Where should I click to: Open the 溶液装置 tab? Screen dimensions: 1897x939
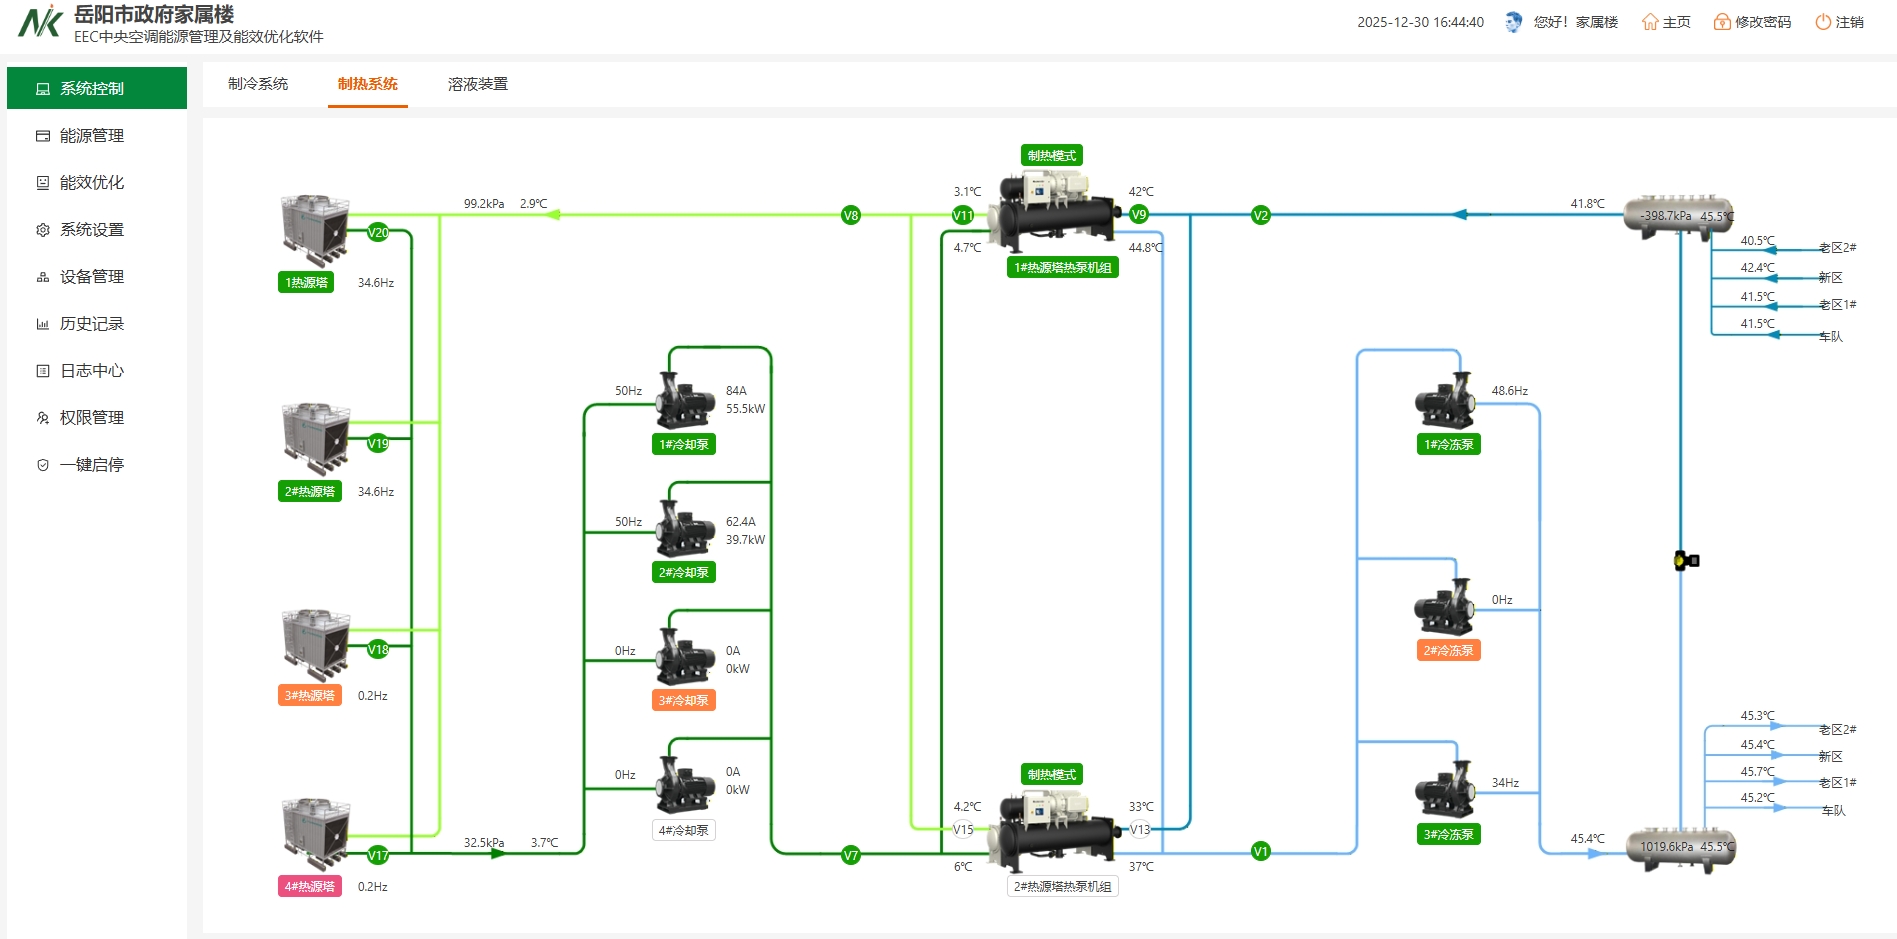478,84
